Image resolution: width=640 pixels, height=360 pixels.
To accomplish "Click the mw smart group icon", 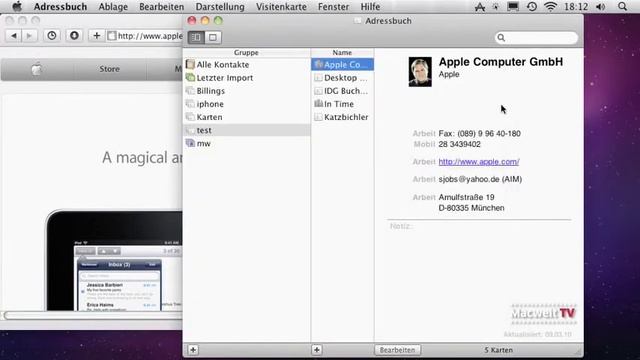I will 190,143.
